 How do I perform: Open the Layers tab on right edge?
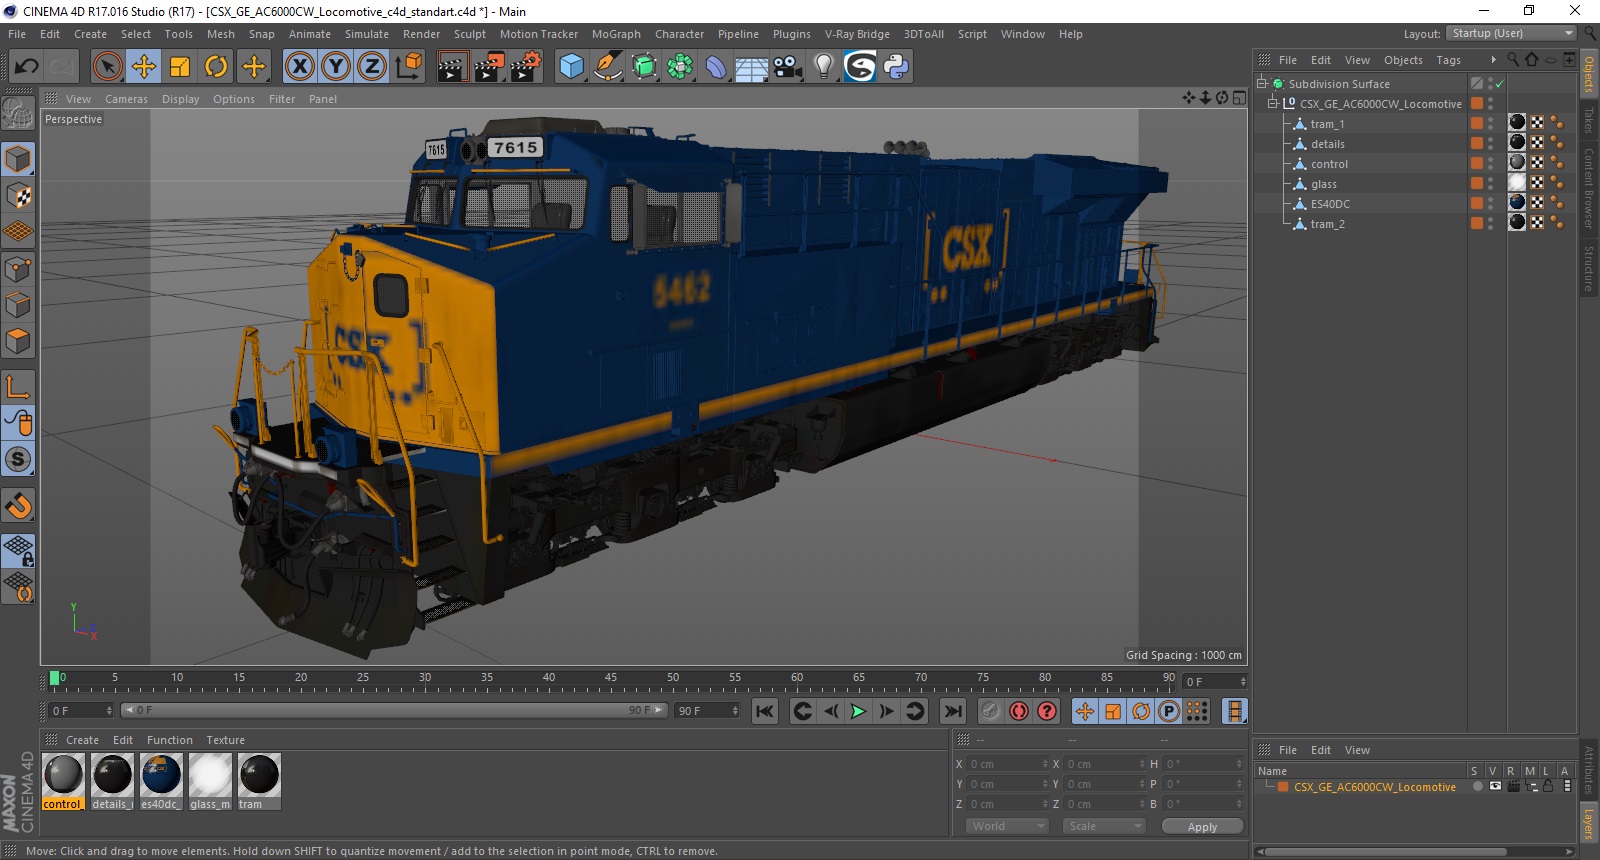point(1588,824)
